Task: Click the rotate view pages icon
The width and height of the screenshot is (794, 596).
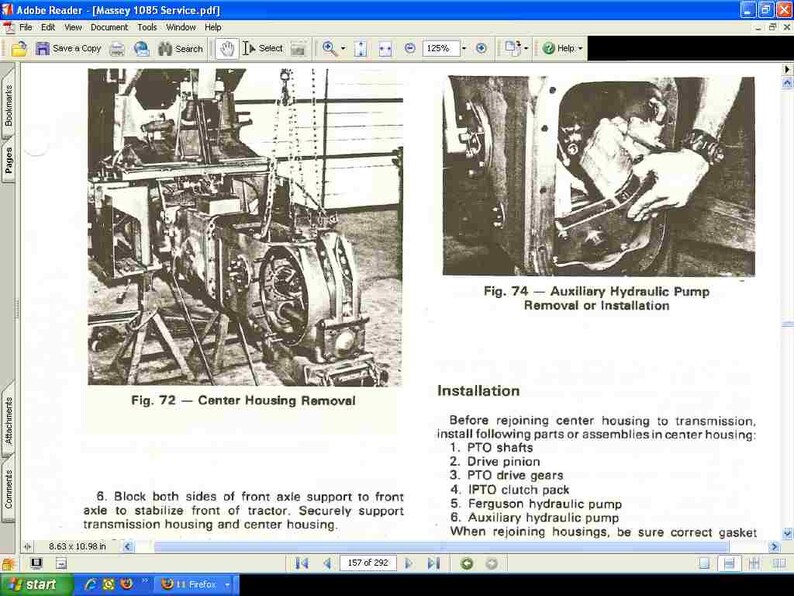Action: 512,48
